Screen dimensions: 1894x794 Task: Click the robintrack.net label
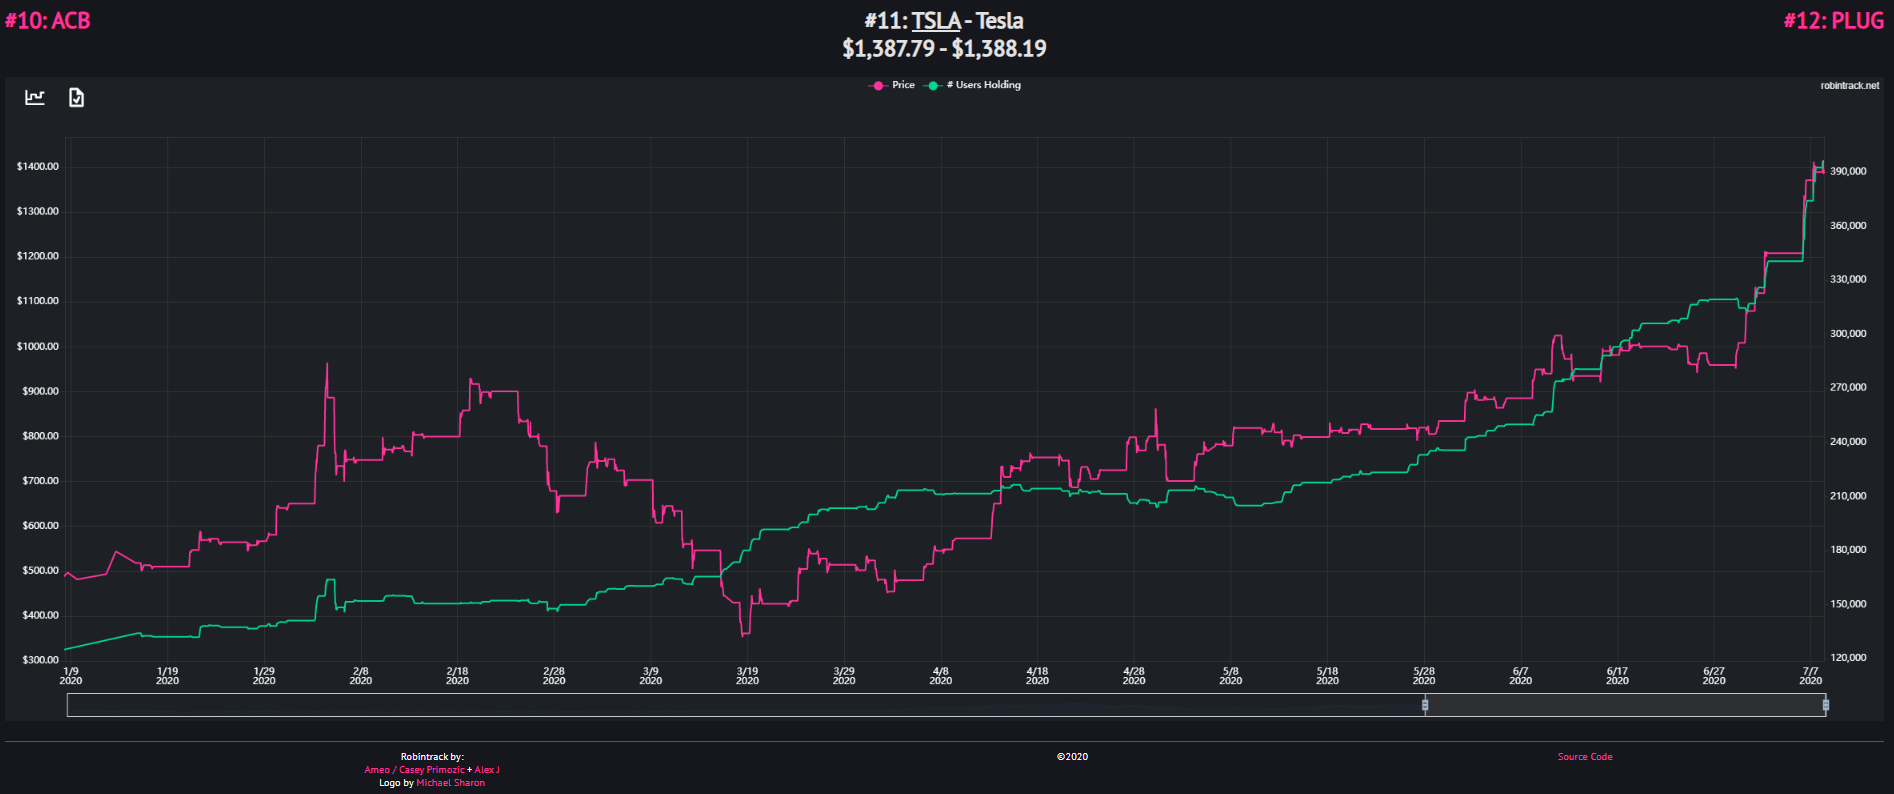point(1850,86)
